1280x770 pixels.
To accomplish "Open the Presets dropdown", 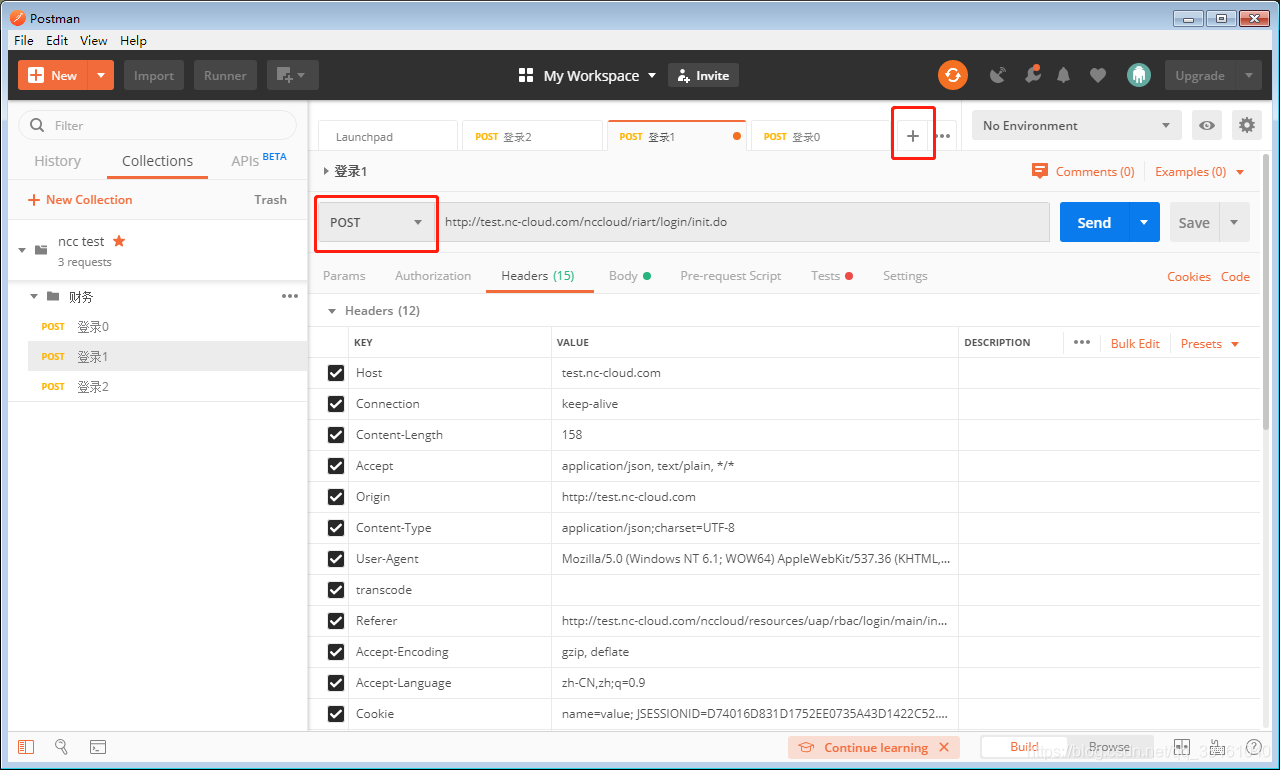I will click(1210, 343).
